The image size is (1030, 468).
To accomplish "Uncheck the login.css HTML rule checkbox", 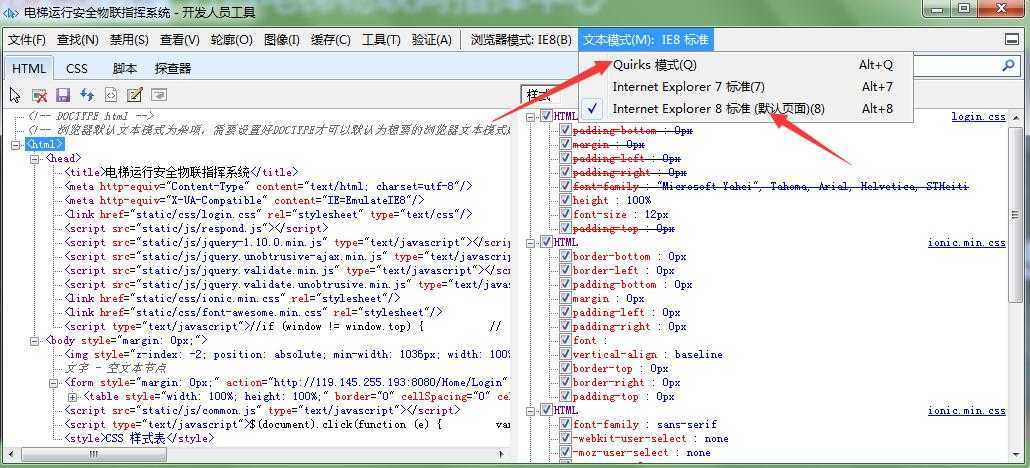I will click(x=547, y=116).
